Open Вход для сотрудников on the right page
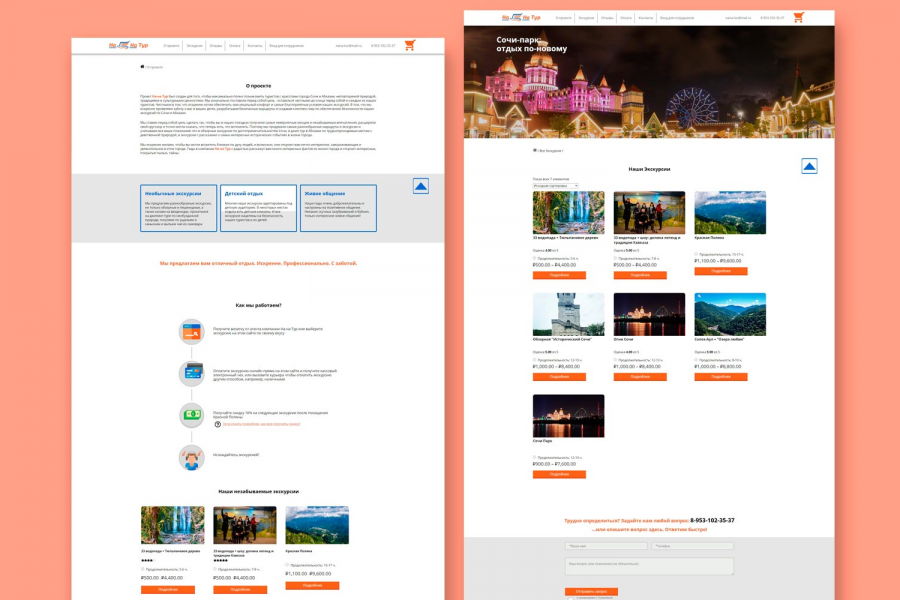900x600 pixels. point(677,18)
